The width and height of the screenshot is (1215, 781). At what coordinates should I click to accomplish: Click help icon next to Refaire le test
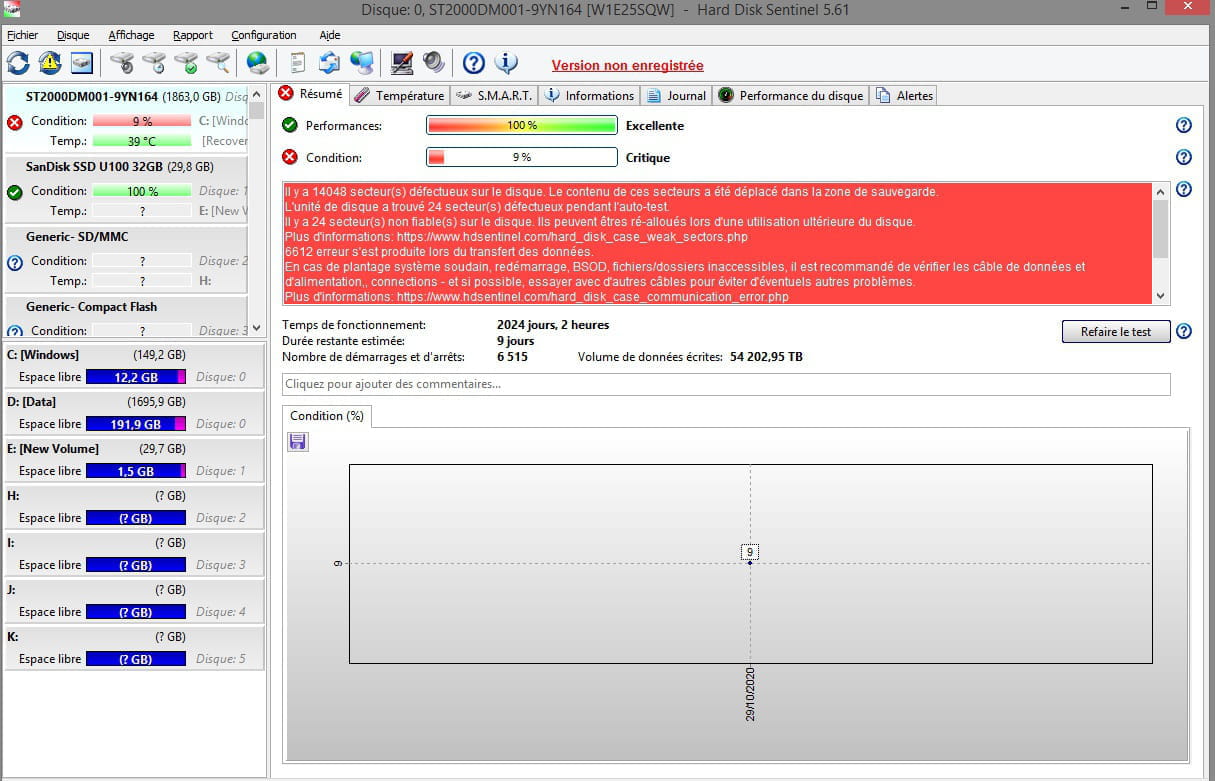pyautogui.click(x=1184, y=331)
